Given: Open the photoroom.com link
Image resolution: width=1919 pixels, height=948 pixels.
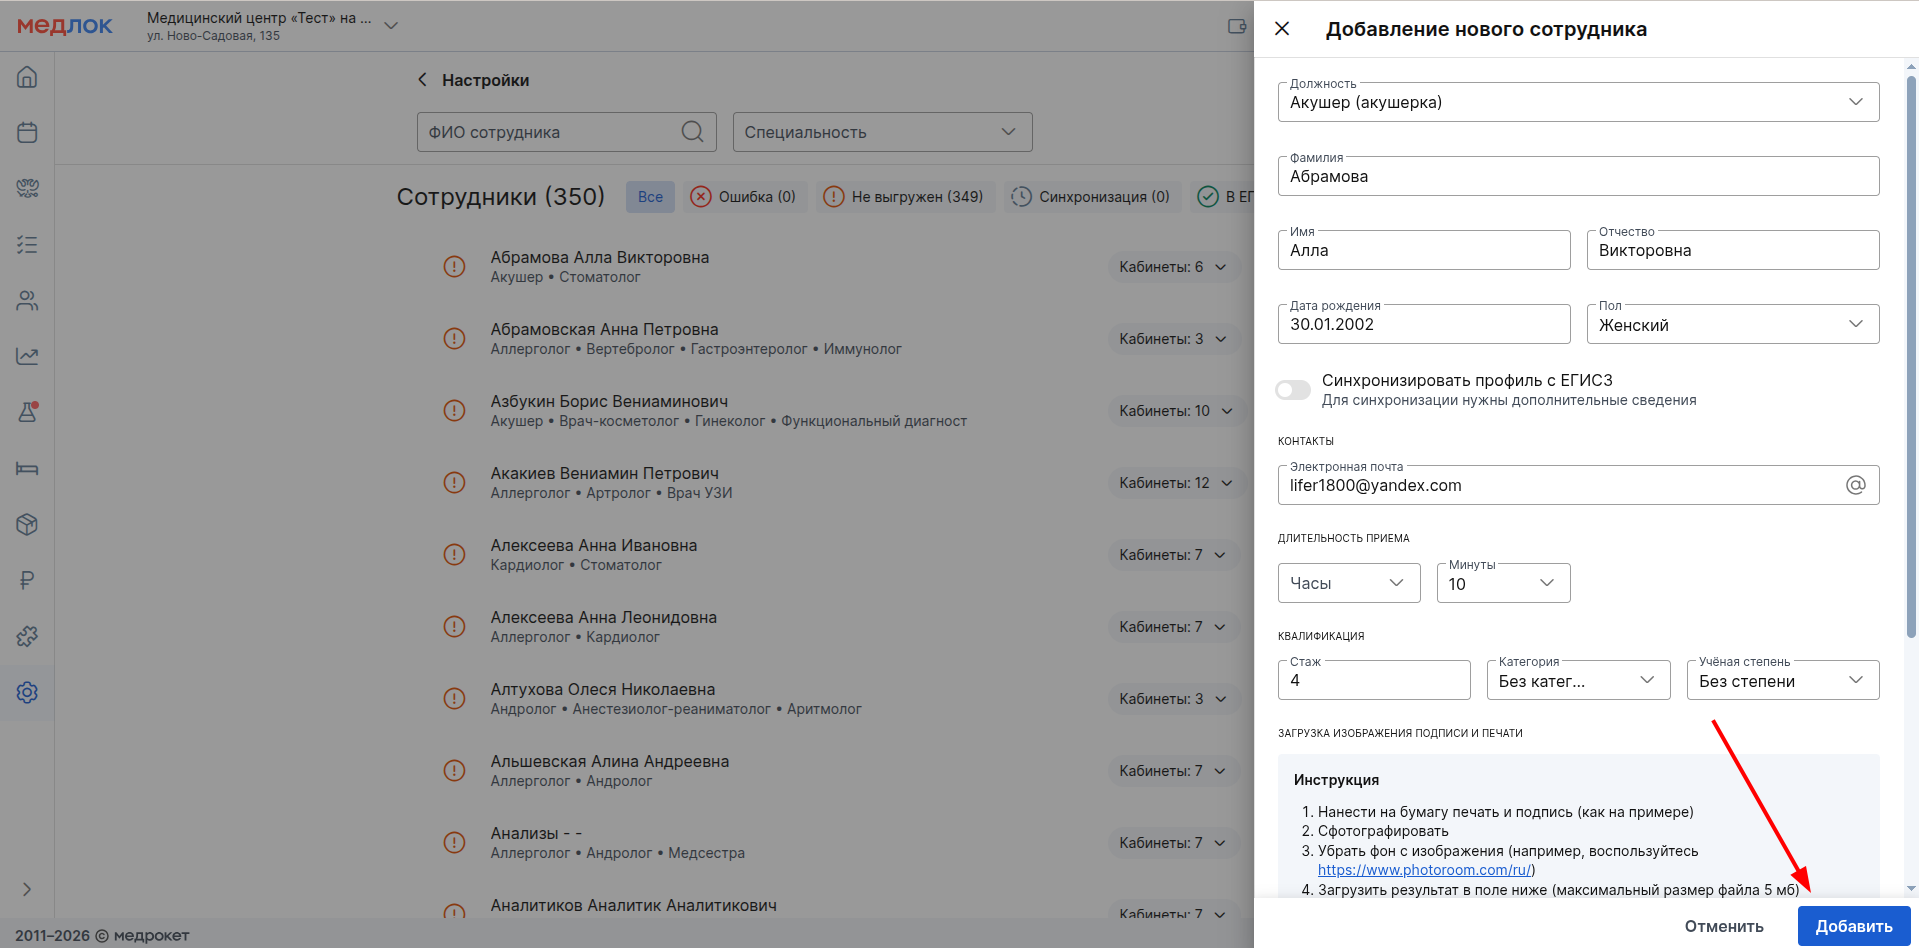Looking at the screenshot, I should [x=1424, y=870].
